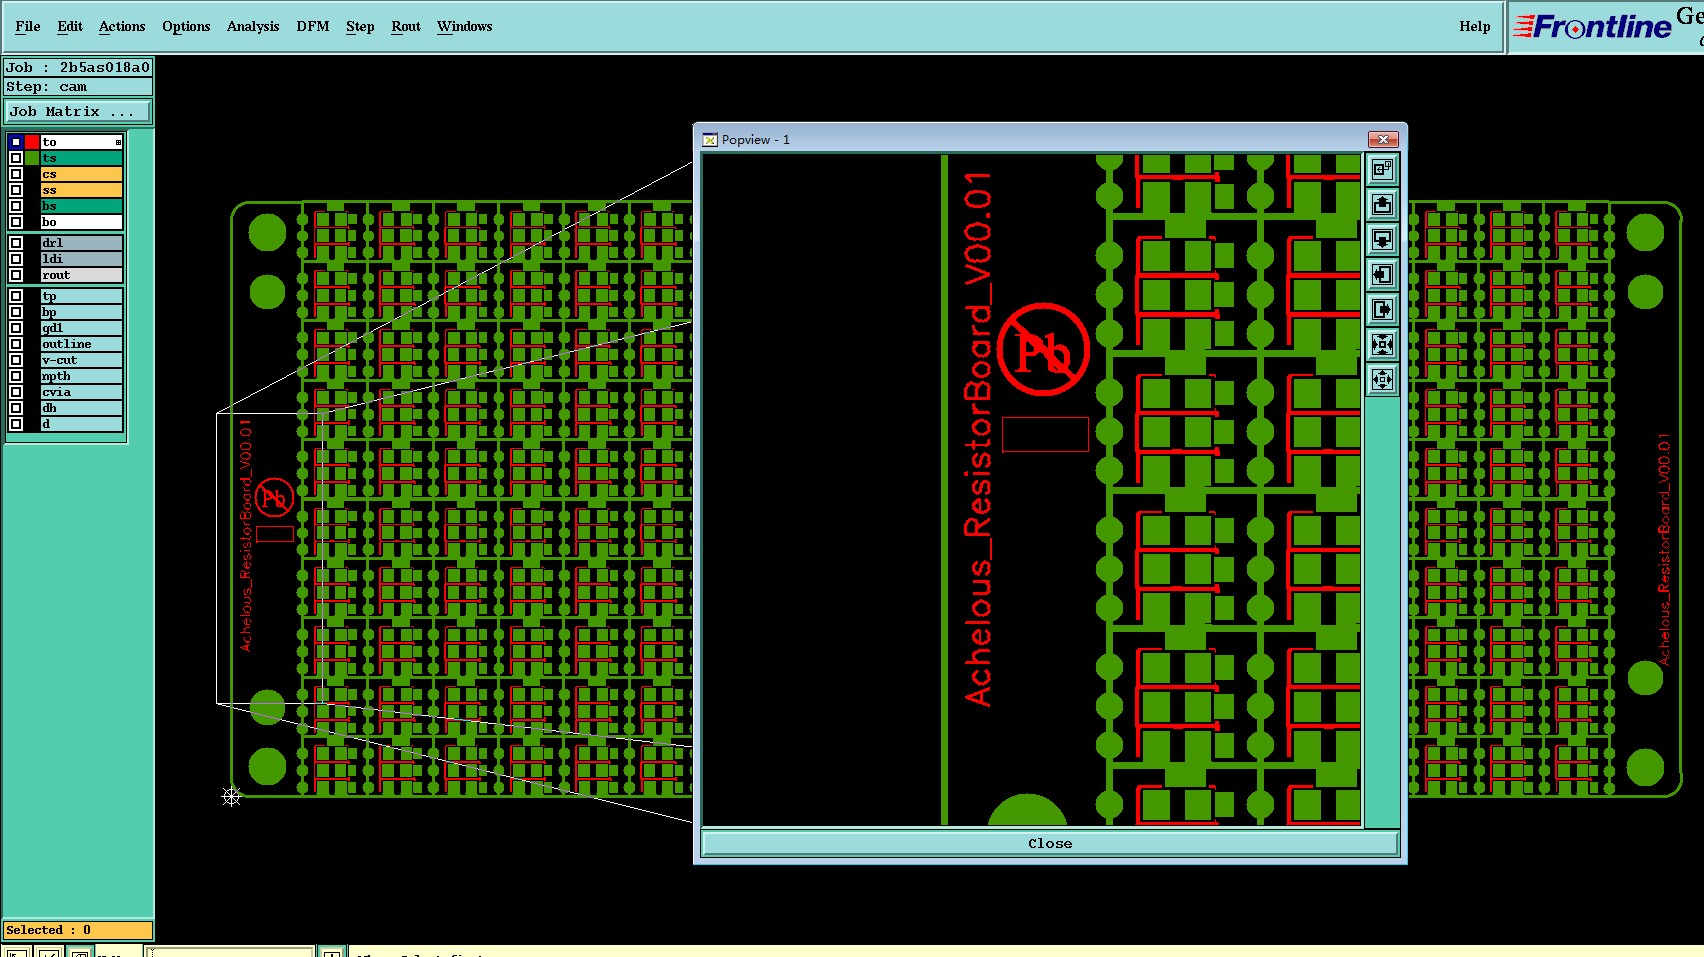Viewport: 1704px width, 957px height.
Task: Select the 'outline' layer name
Action: [81, 344]
